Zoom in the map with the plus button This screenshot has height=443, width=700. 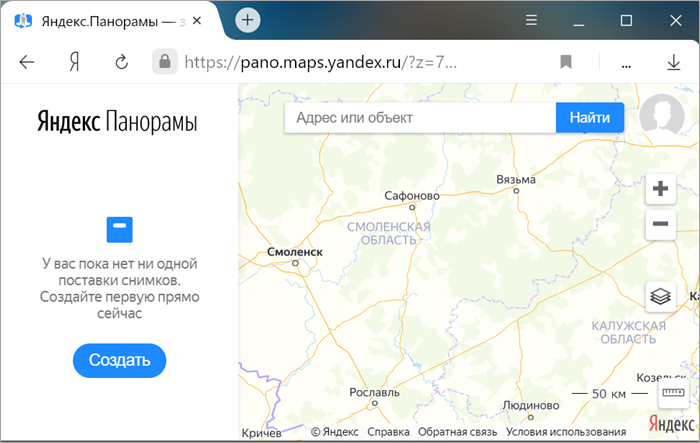pyautogui.click(x=660, y=188)
